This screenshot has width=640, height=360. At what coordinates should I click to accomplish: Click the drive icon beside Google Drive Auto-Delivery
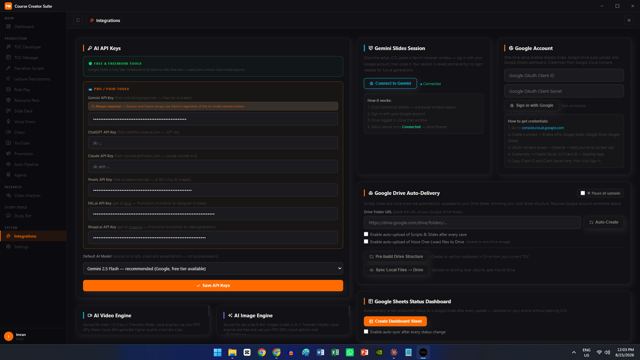click(371, 193)
